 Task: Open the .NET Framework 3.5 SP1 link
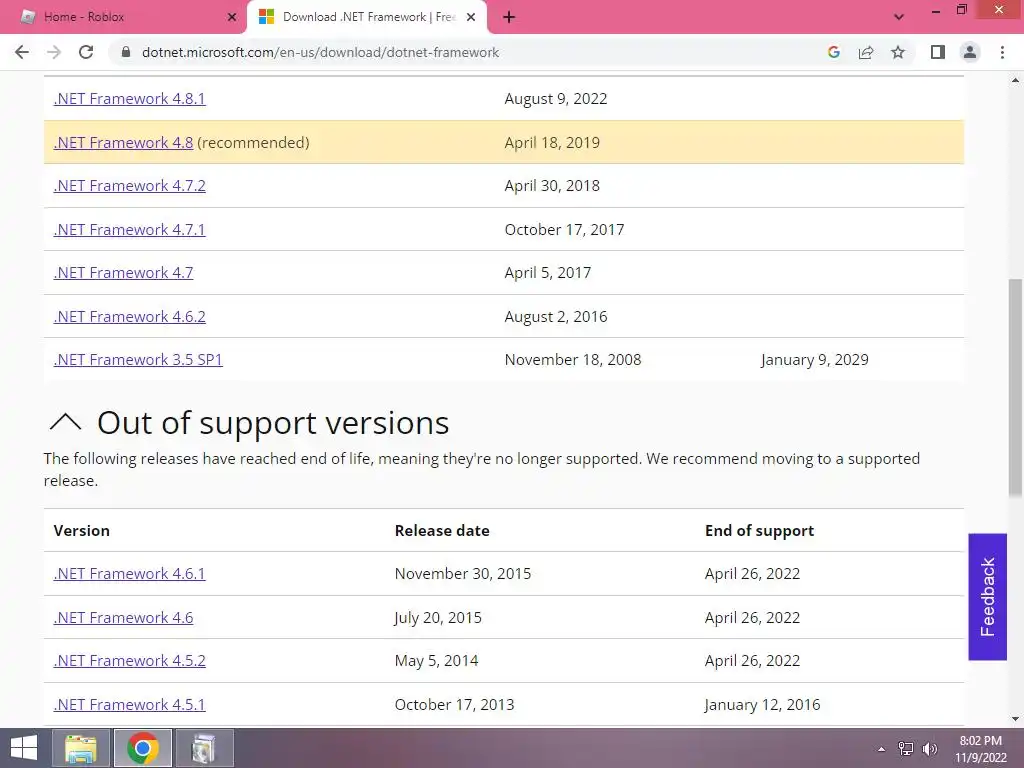pyautogui.click(x=138, y=359)
